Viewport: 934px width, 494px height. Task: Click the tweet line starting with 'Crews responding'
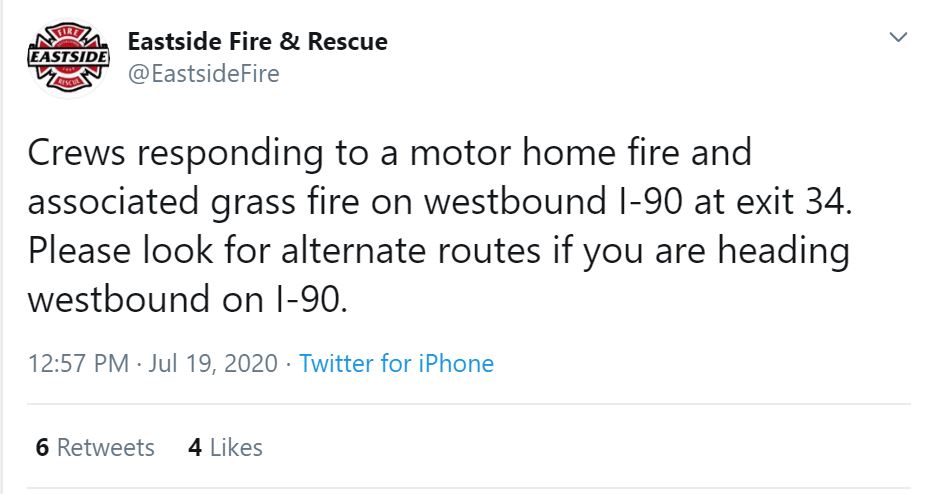(389, 154)
